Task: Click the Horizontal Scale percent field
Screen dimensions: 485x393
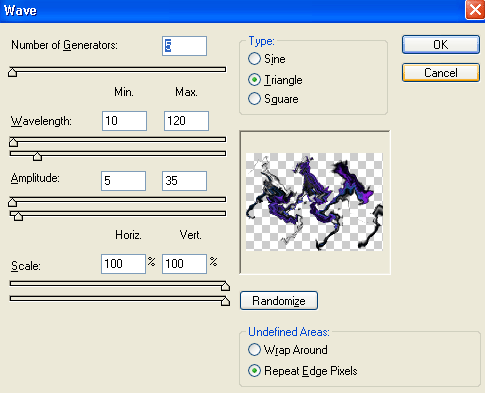Action: tap(123, 264)
